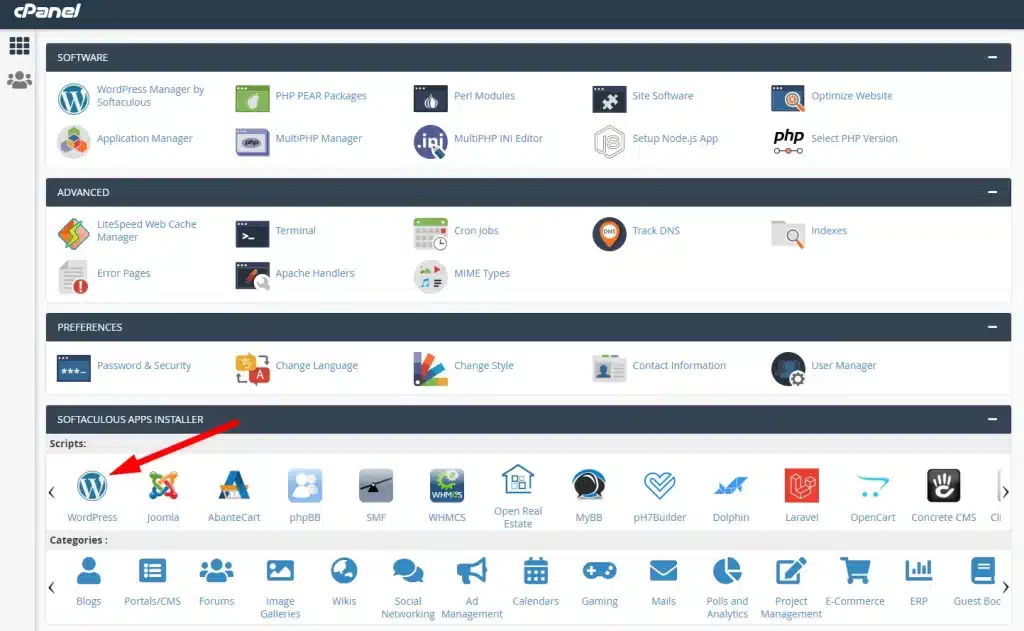The image size is (1024, 631).
Task: Open the MultiPHP INI Editor icon
Action: click(430, 140)
